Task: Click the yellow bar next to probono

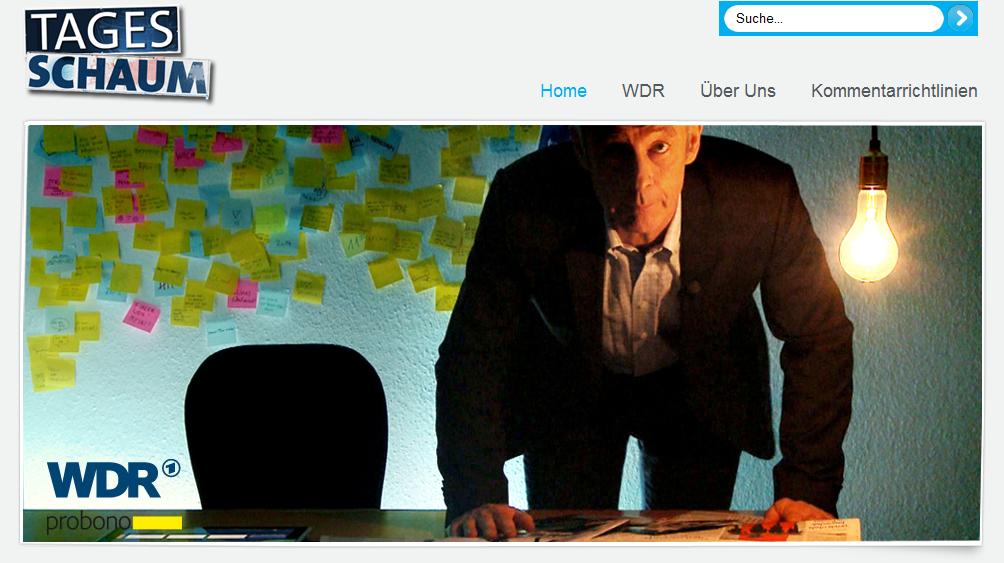Action: (158, 522)
